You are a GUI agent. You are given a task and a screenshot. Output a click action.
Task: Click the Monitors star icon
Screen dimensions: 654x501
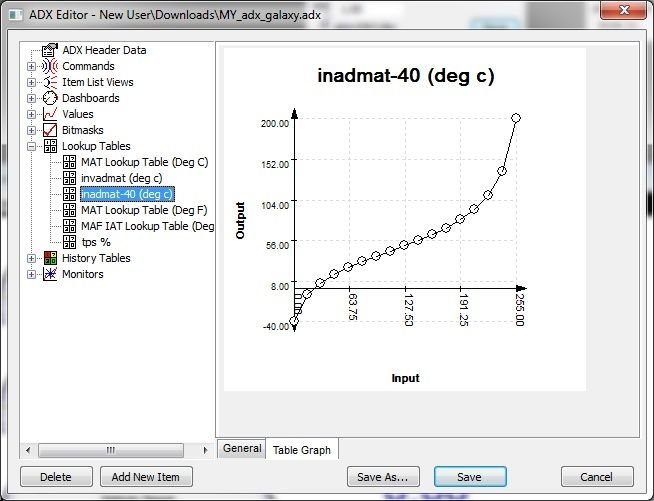[x=50, y=274]
